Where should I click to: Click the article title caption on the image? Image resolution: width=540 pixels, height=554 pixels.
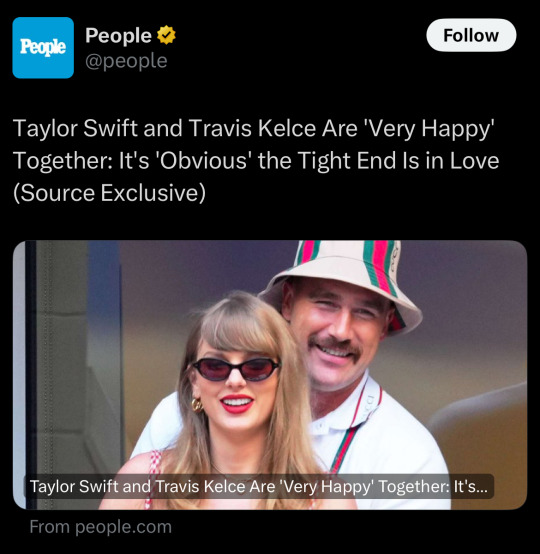[259, 487]
